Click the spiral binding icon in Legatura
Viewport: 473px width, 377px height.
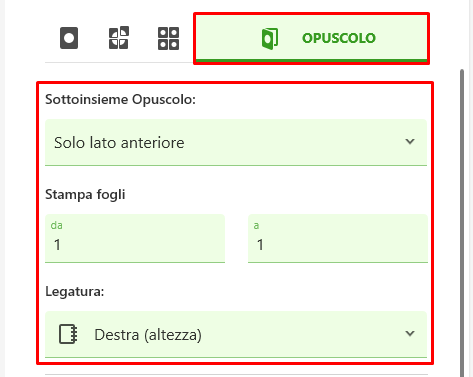coord(68,334)
